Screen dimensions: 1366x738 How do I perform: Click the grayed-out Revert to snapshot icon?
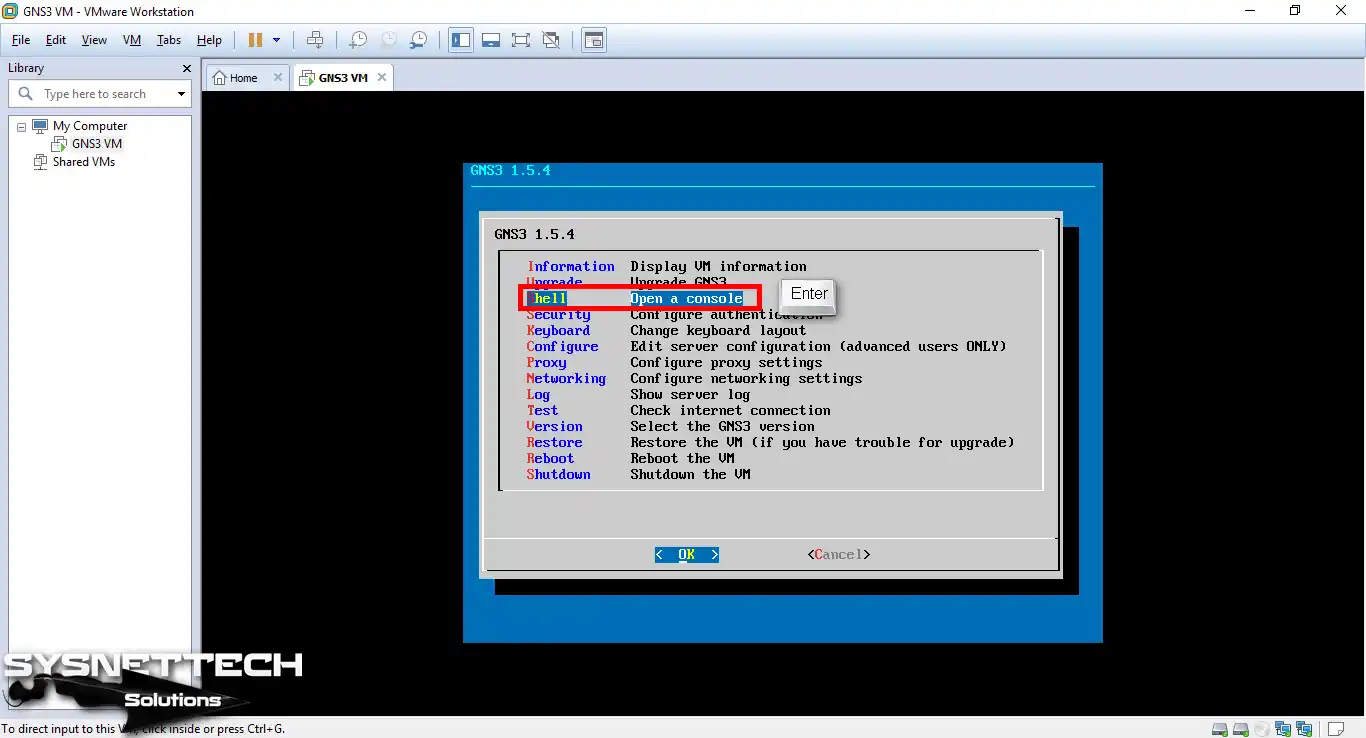click(x=388, y=40)
